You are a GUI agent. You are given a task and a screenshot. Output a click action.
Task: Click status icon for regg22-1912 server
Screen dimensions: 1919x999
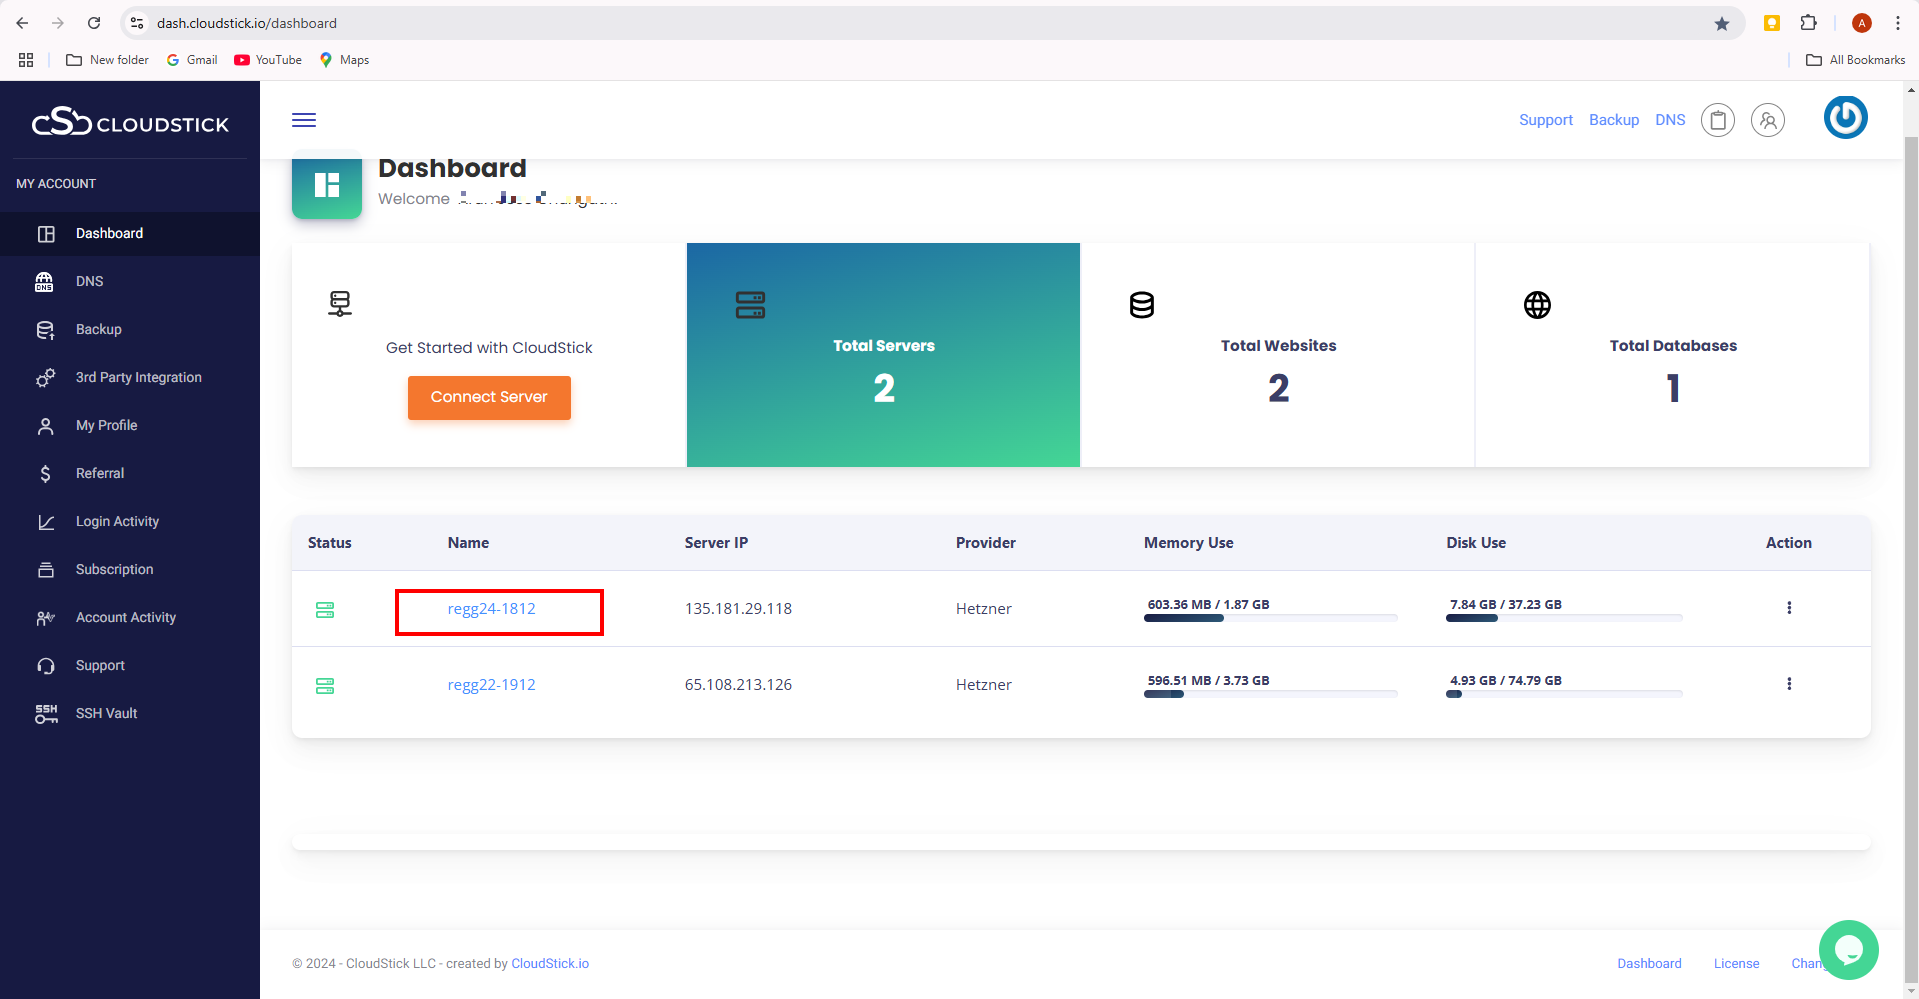click(325, 685)
